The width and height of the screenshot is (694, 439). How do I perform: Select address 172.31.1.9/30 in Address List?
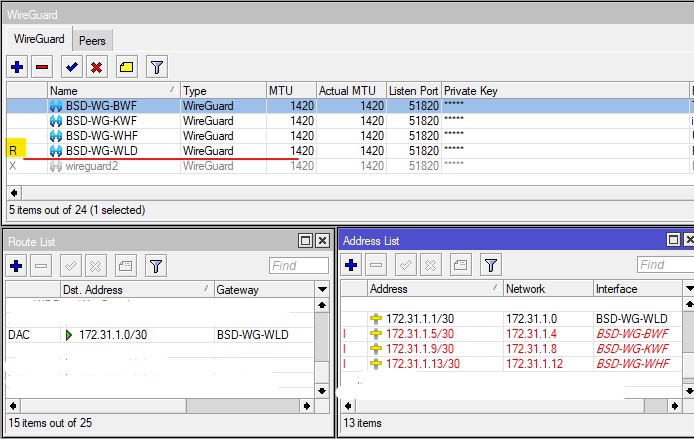[512, 349]
